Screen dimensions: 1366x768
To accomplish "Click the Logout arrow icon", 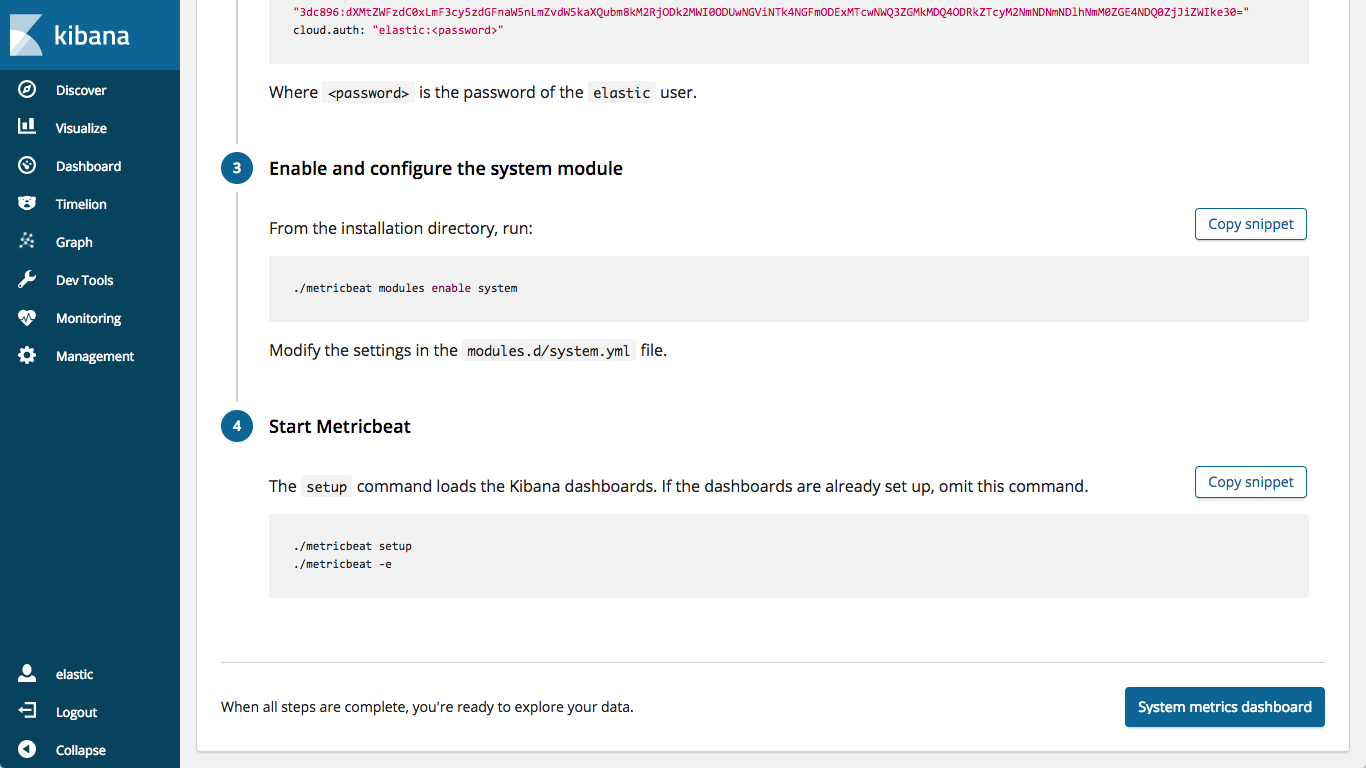I will [27, 712].
